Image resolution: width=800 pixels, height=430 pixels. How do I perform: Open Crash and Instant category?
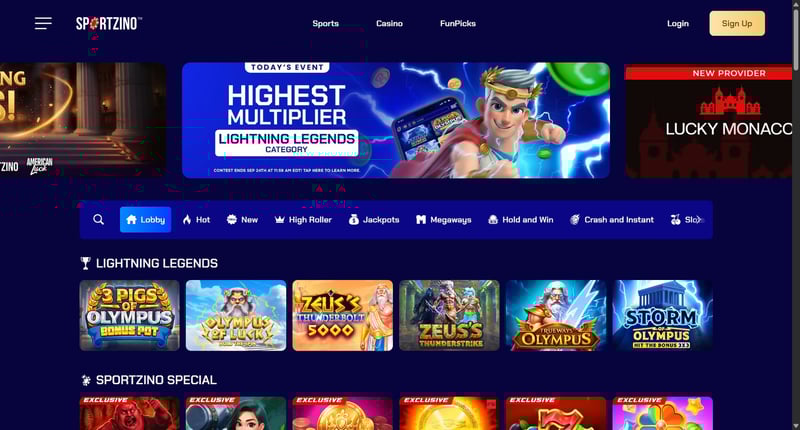(612, 220)
